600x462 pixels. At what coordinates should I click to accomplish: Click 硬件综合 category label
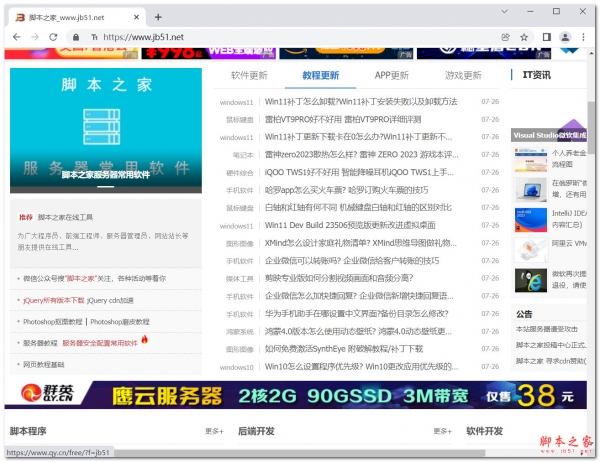click(240, 173)
